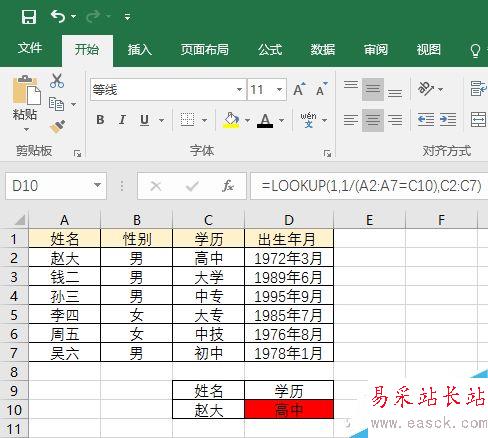The height and width of the screenshot is (438, 488).
Task: Select column D header
Action: (289, 220)
